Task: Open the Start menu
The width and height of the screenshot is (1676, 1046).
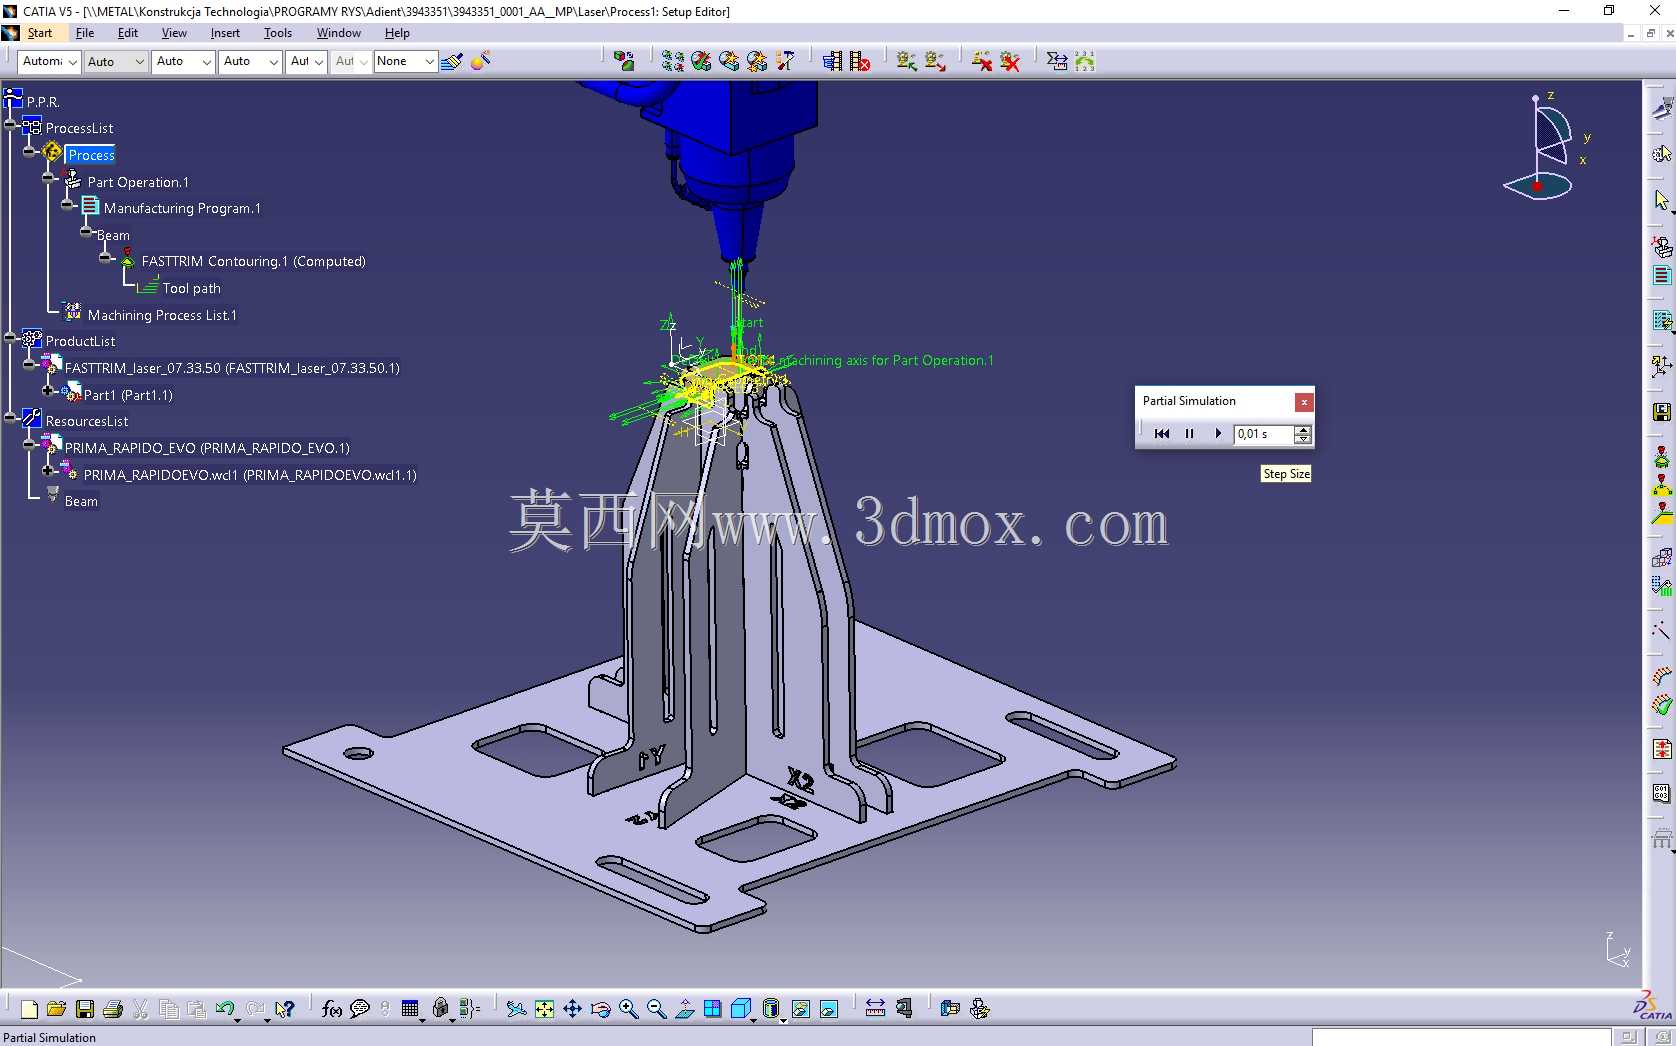Action: coord(40,33)
